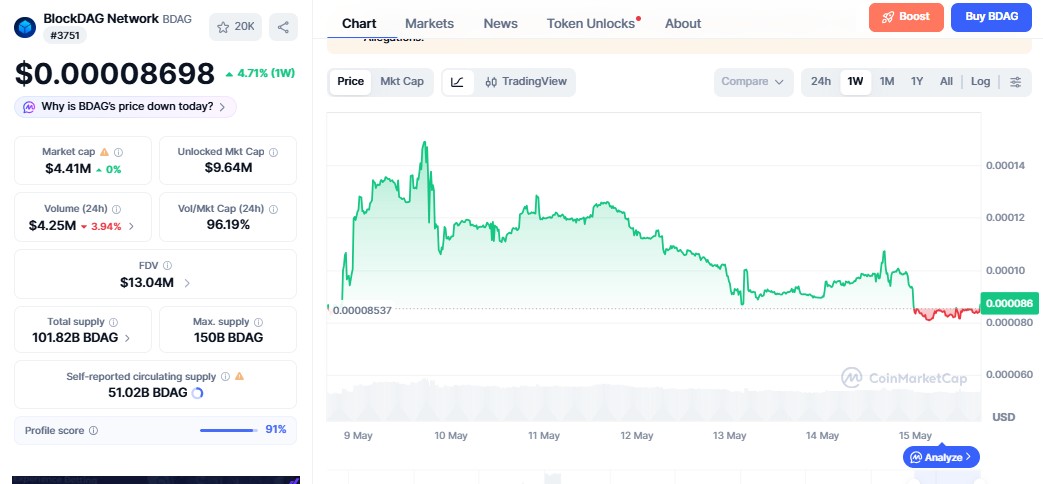This screenshot has width=1043, height=484.
Task: Click the BlockDAG Network coin logo
Action: click(x=25, y=27)
